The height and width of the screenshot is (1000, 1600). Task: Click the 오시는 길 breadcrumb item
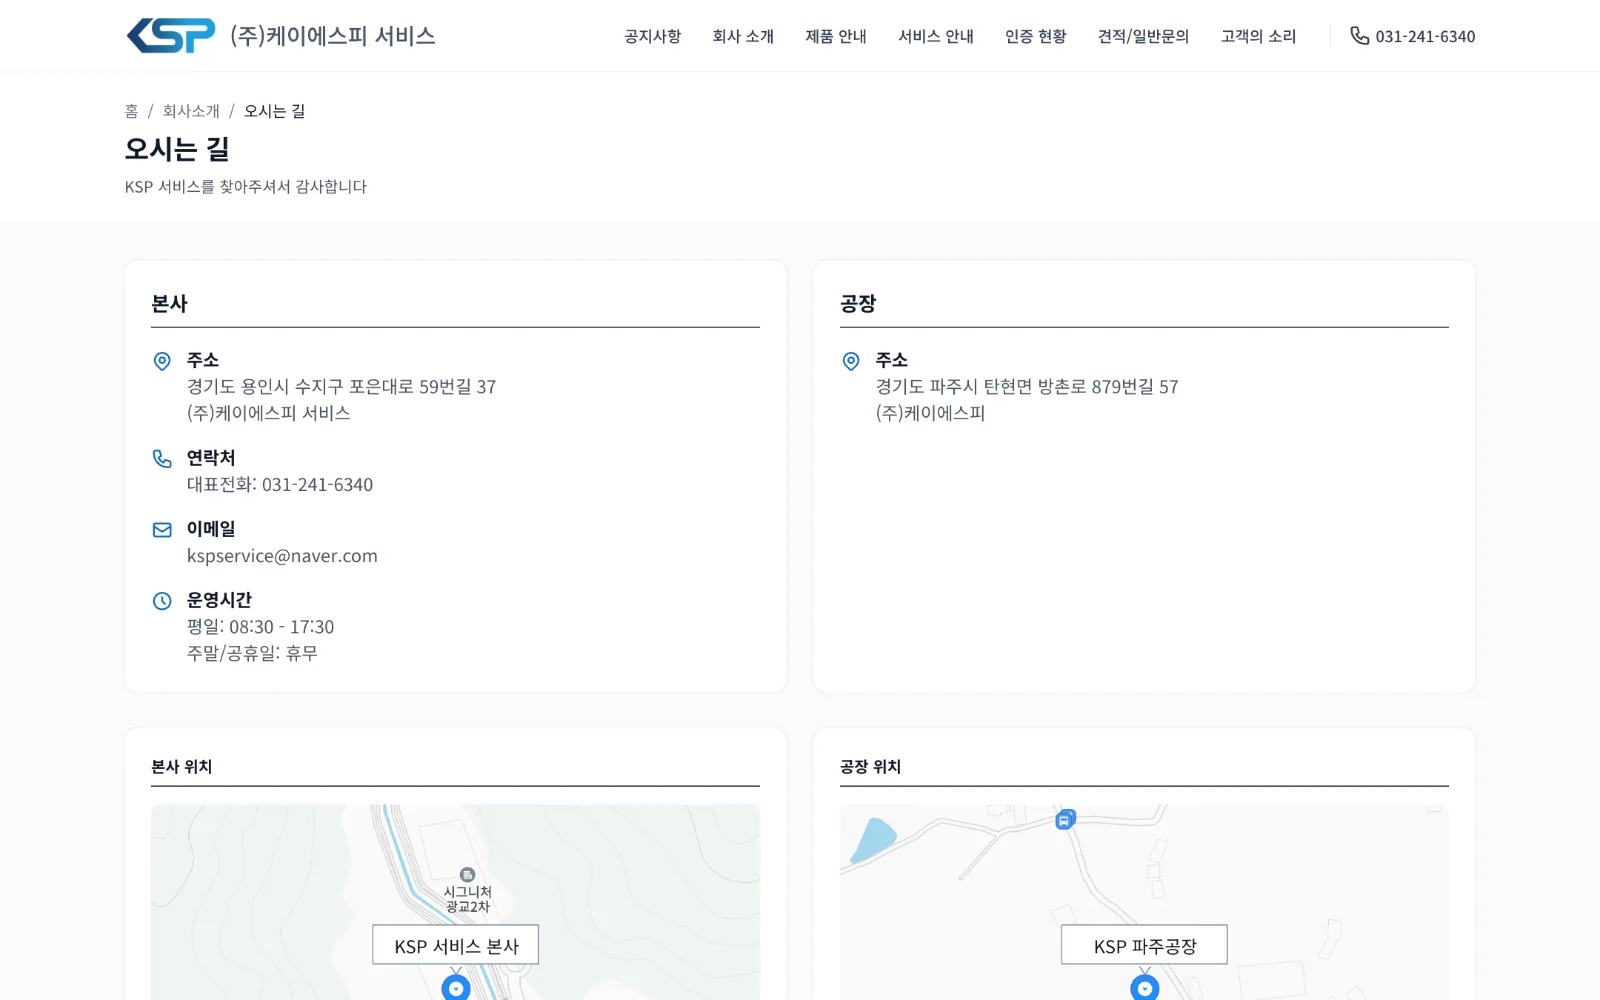(275, 111)
